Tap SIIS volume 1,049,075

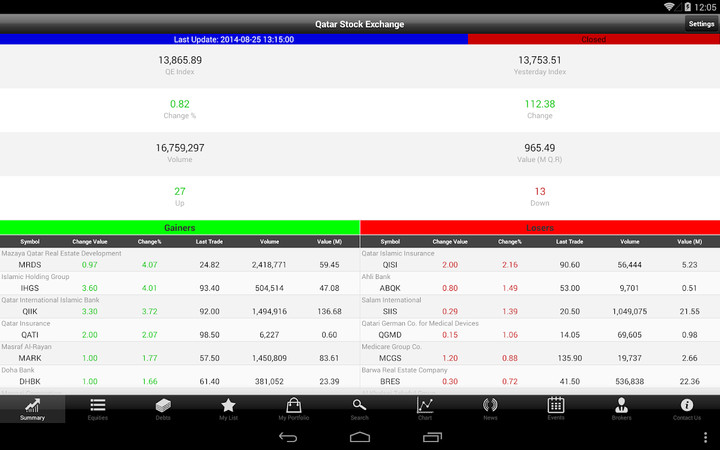[x=630, y=311]
